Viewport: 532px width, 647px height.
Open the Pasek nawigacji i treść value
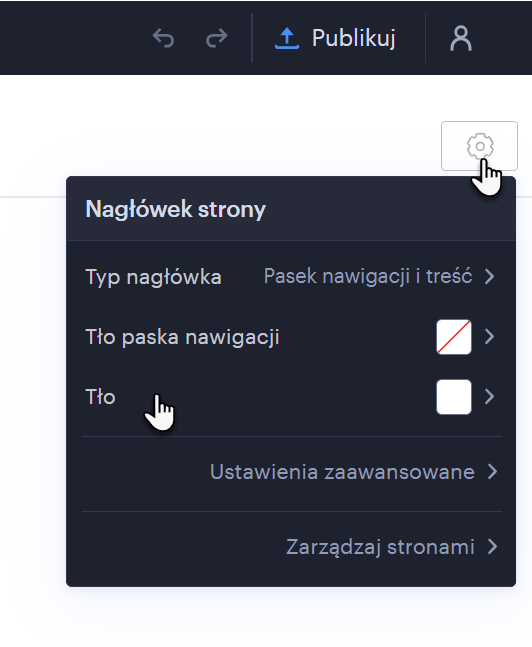[368, 276]
